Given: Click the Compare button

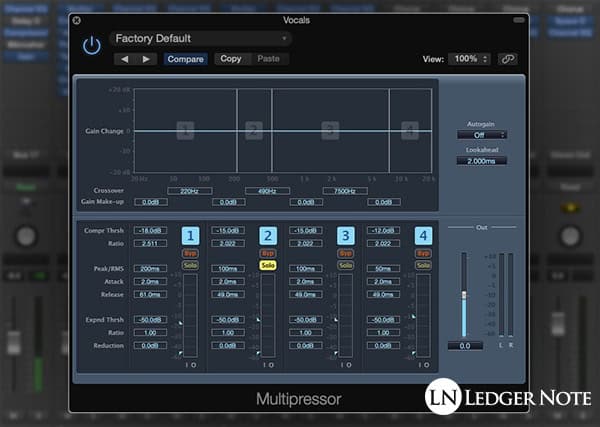Looking at the screenshot, I should pos(186,59).
